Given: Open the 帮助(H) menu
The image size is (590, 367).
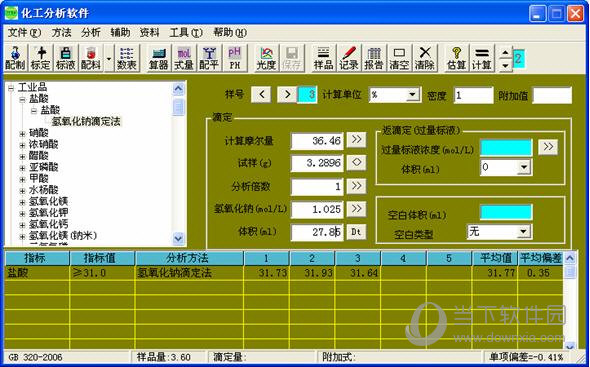Looking at the screenshot, I should (x=230, y=32).
